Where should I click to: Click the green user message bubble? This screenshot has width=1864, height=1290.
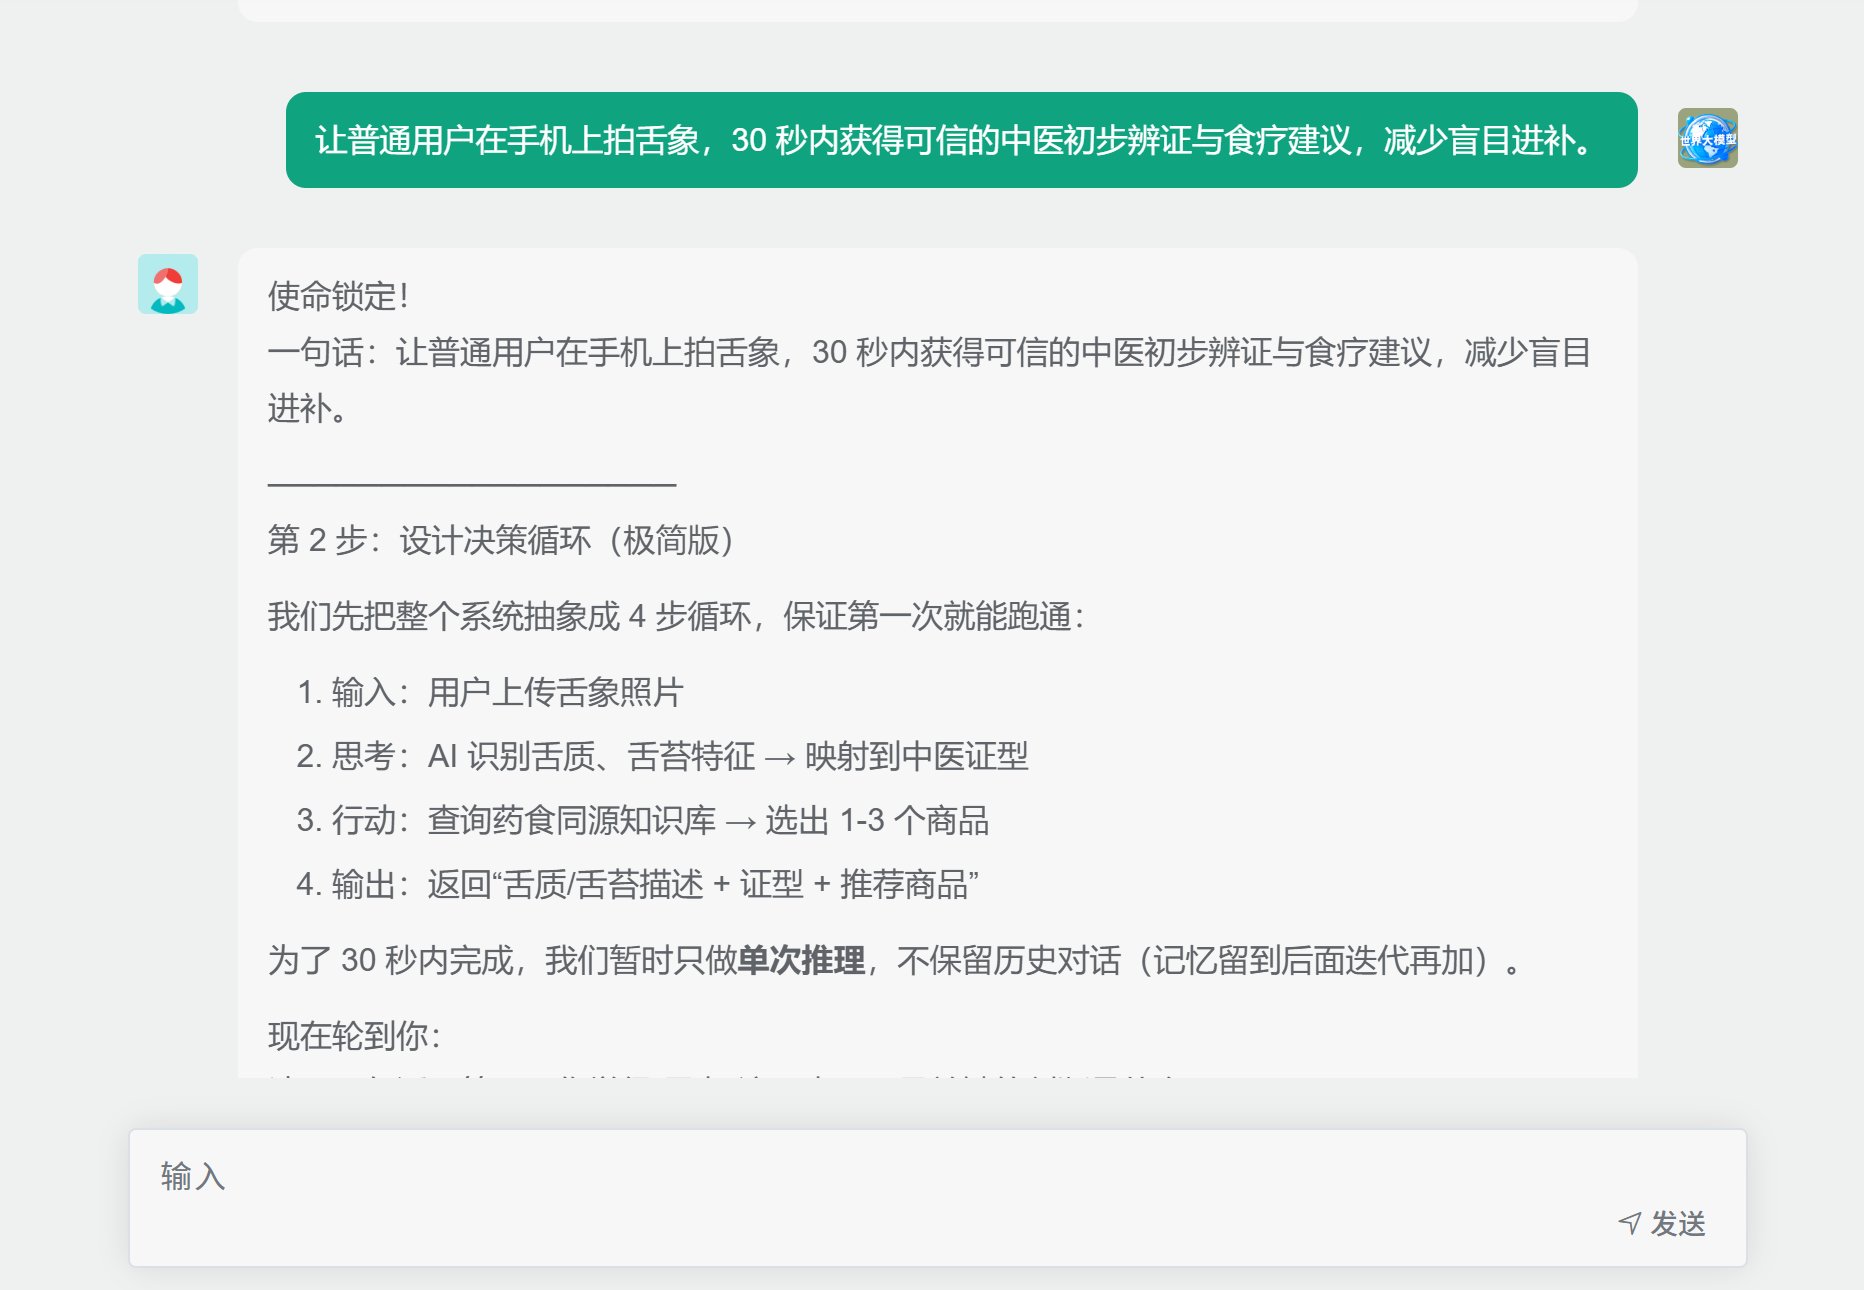(x=960, y=140)
